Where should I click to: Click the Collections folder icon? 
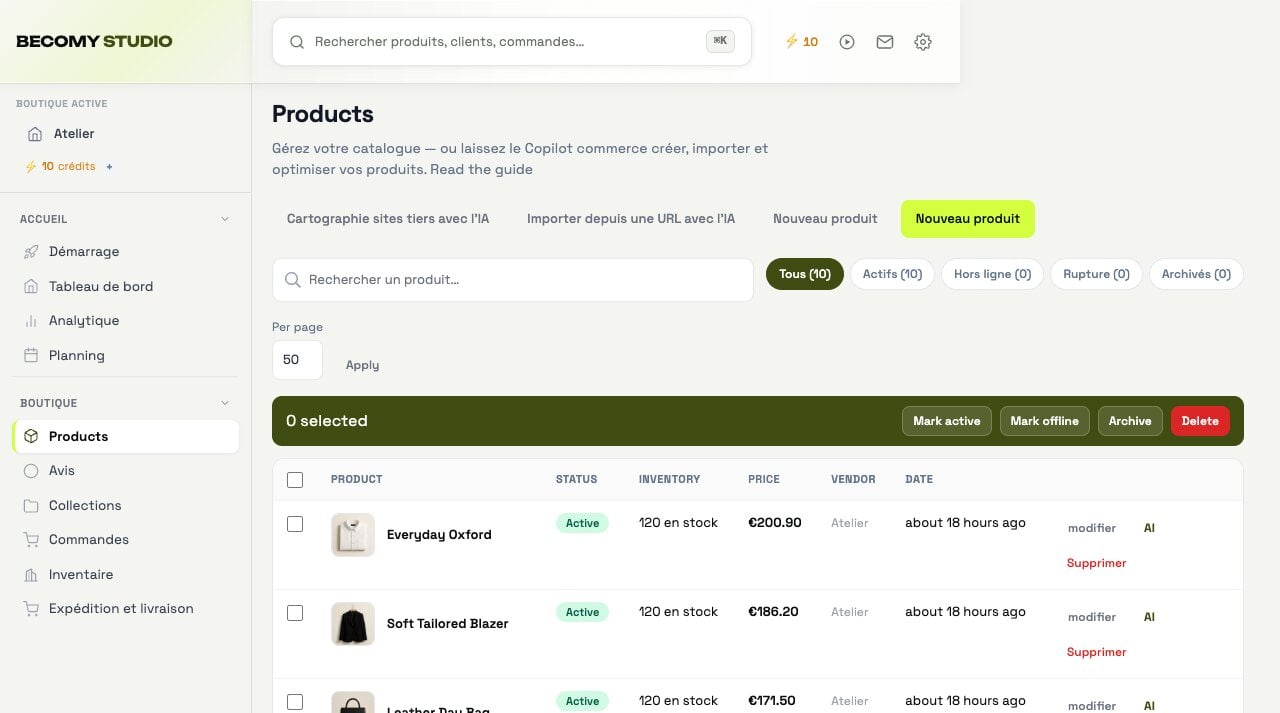[x=31, y=505]
